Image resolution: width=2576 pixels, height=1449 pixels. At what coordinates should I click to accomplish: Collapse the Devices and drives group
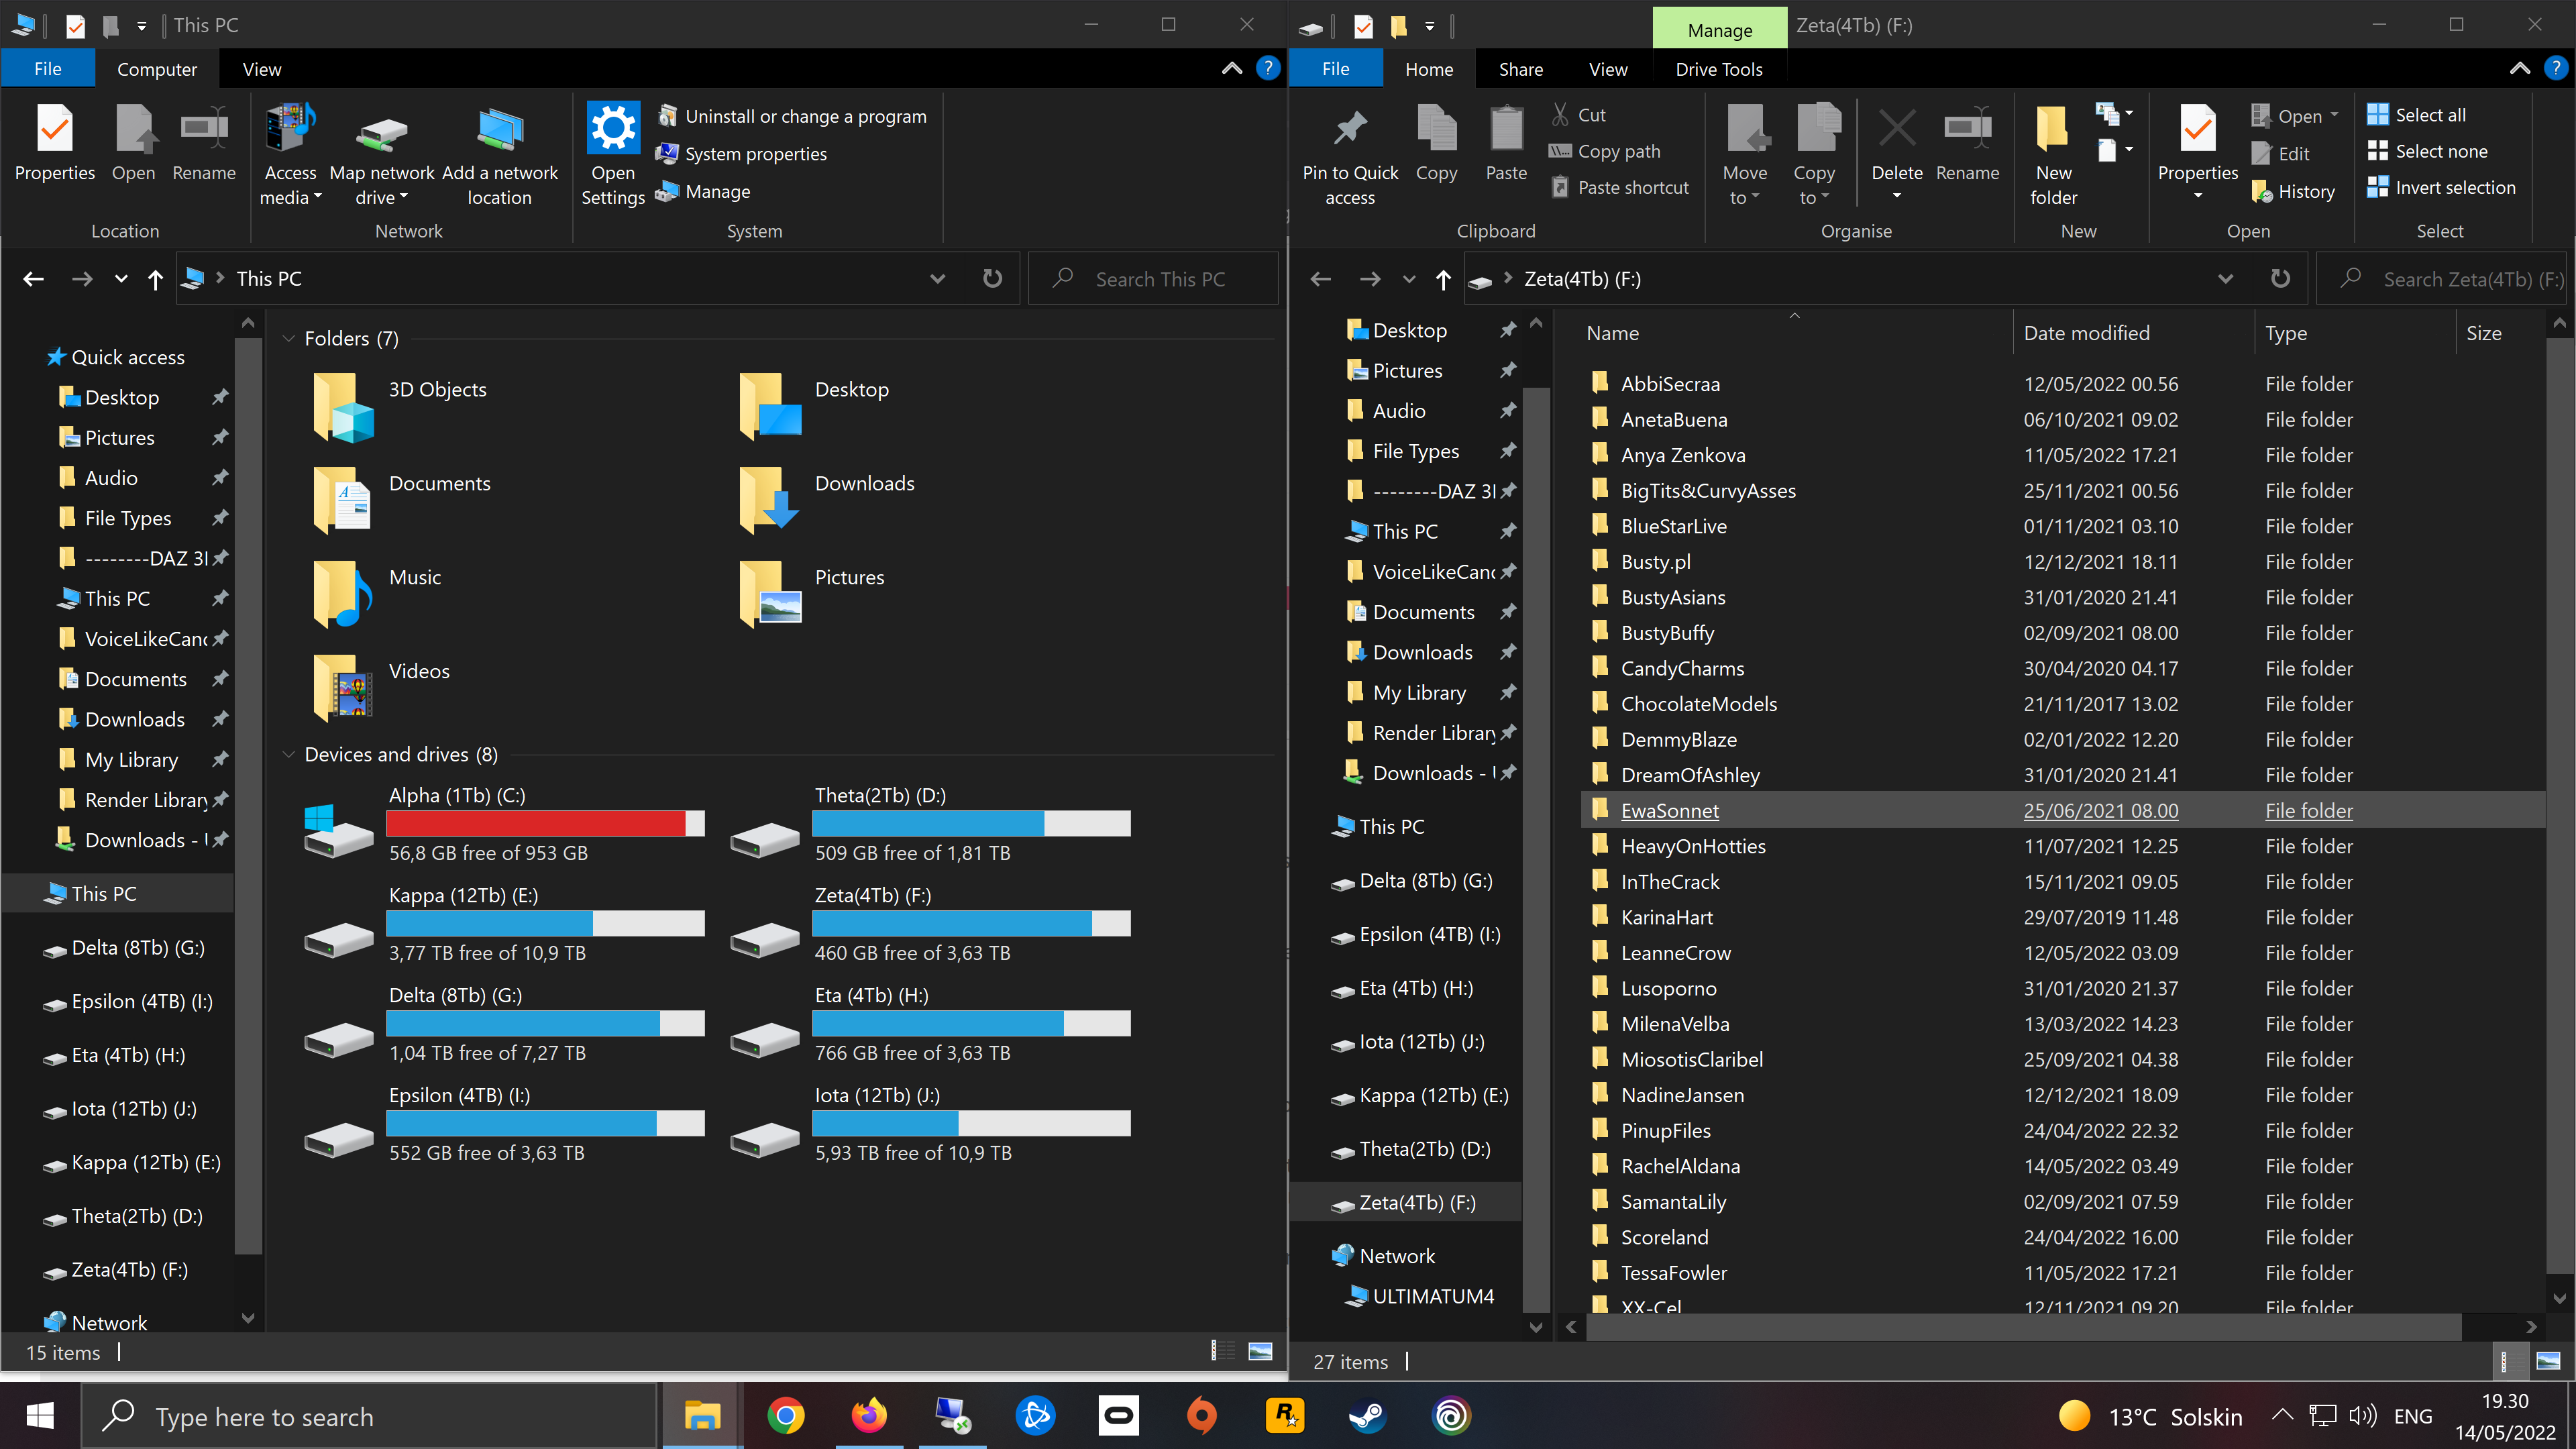tap(289, 754)
